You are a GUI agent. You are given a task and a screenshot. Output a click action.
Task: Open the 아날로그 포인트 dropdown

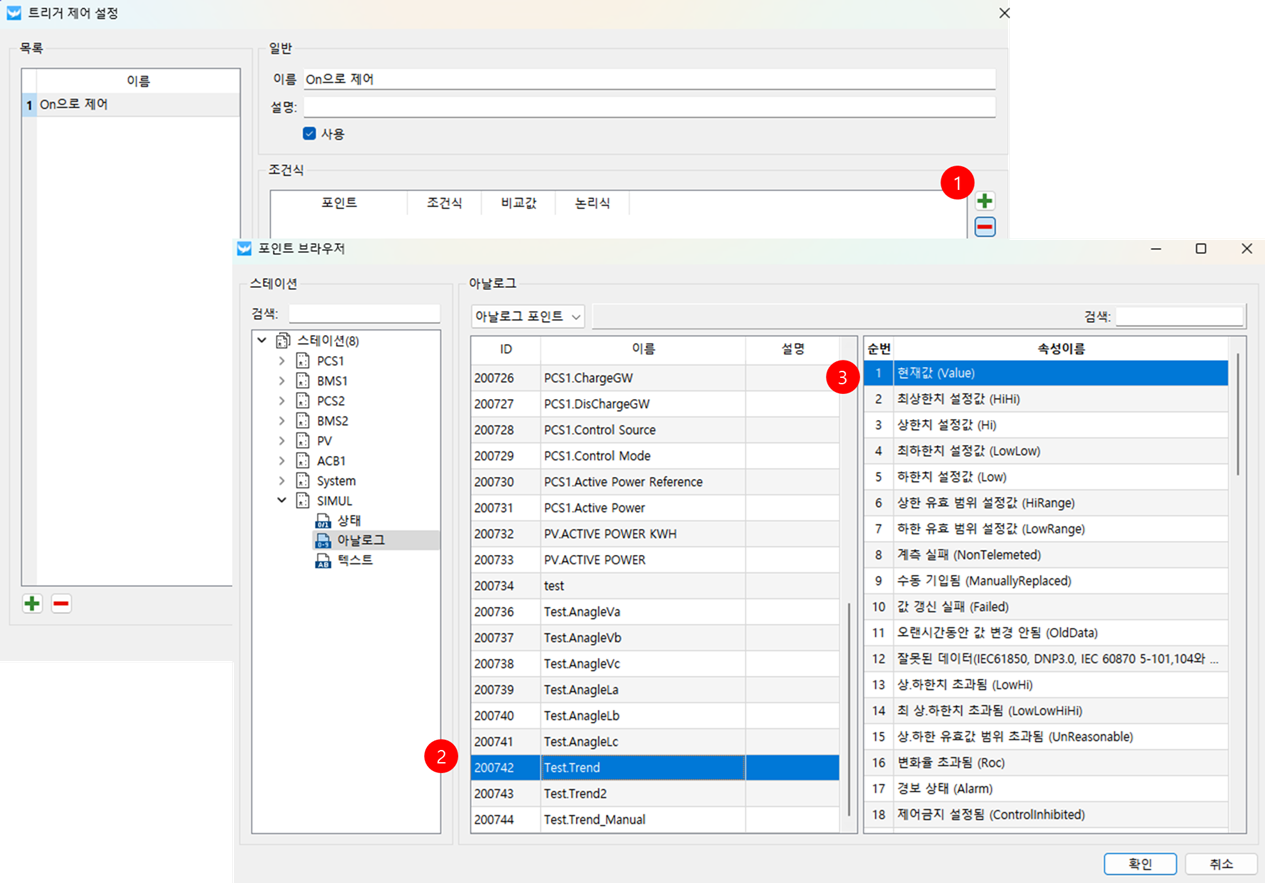(528, 317)
